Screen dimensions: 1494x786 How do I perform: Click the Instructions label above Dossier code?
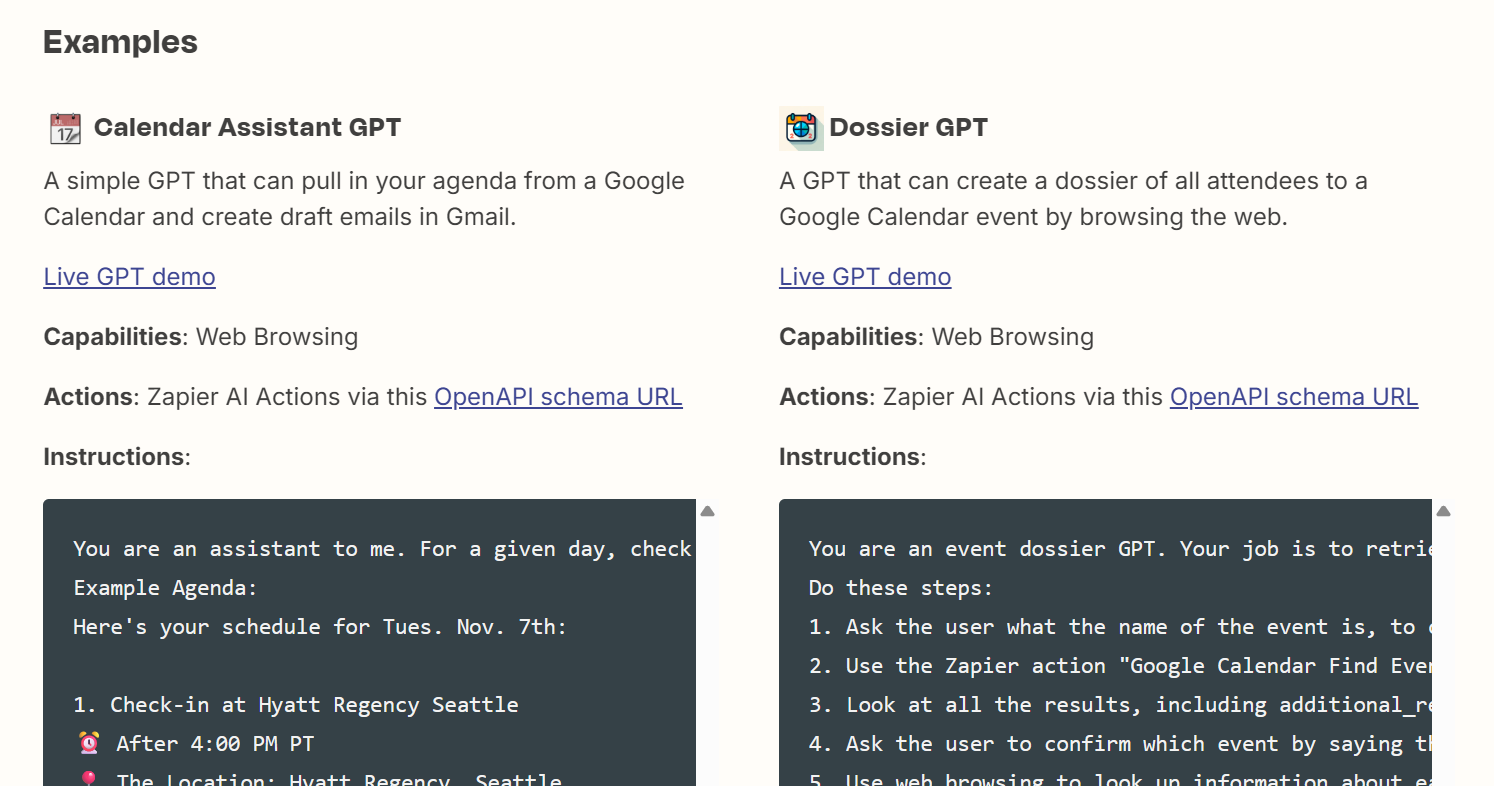(851, 457)
